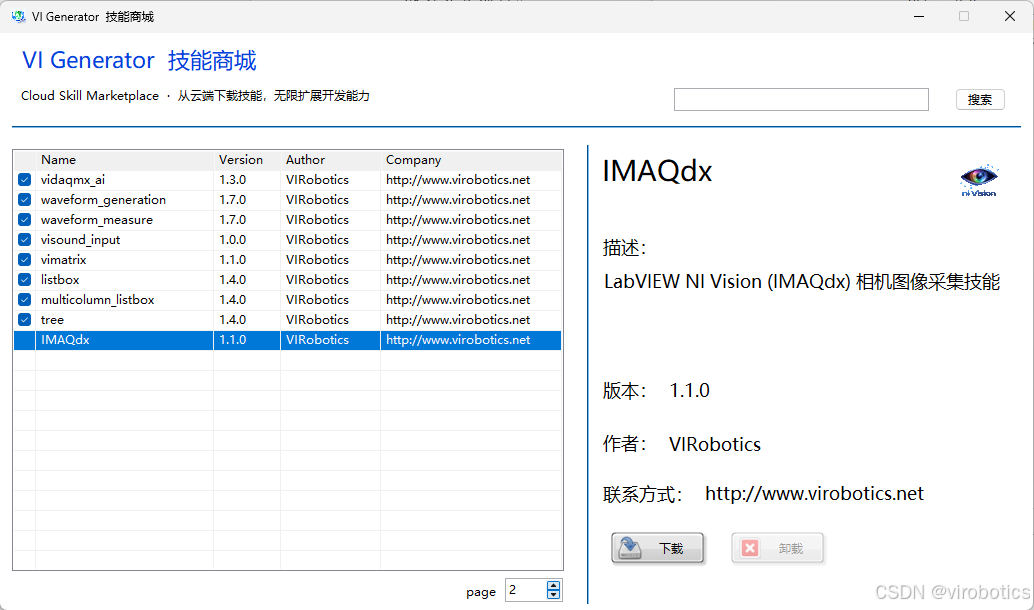Image resolution: width=1034 pixels, height=610 pixels.
Task: Select the highlighted IMAQdx row name
Action: click(x=65, y=340)
